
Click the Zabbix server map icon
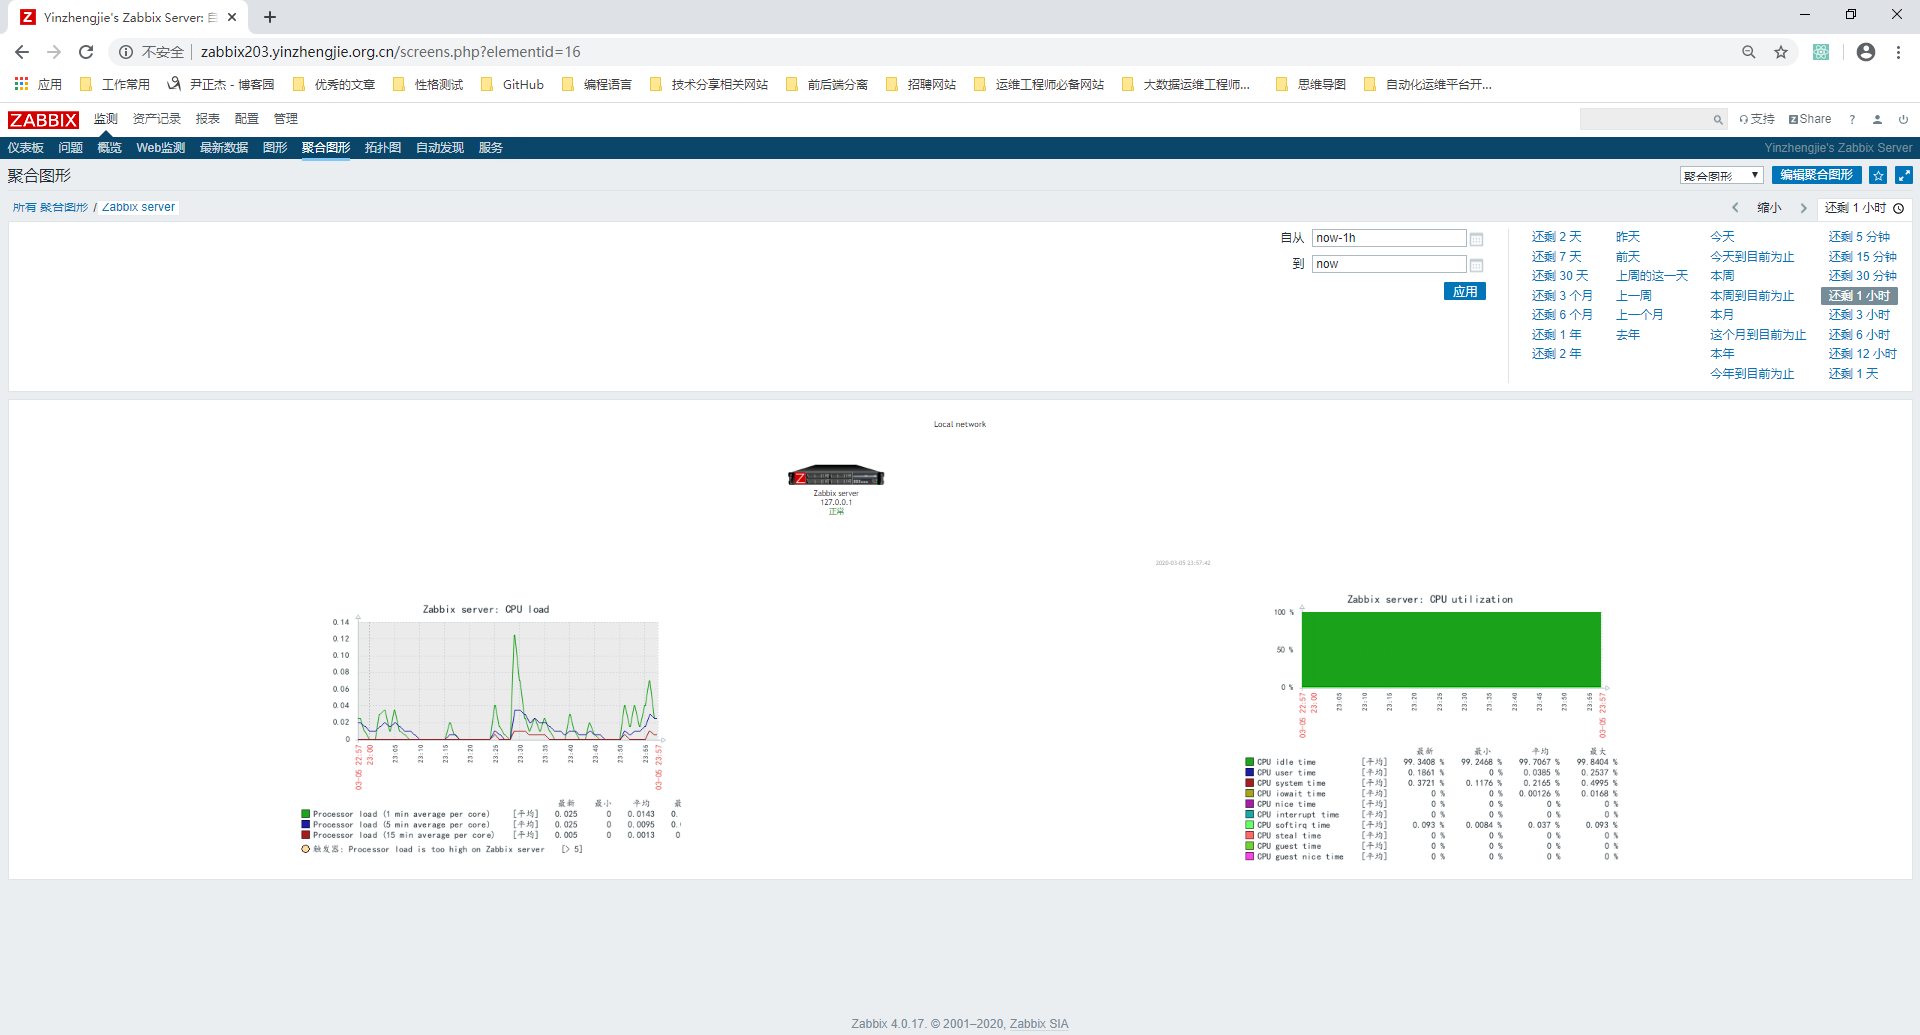(x=836, y=475)
